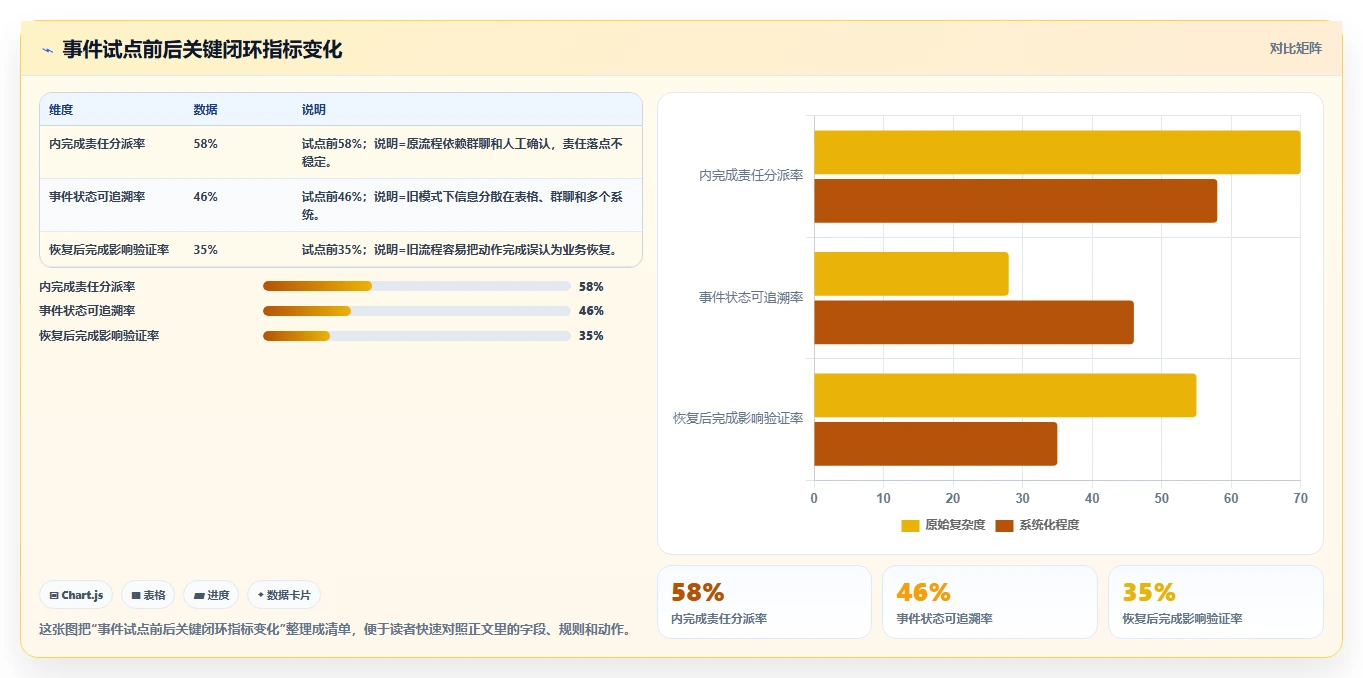Click the x-axis tick label 30
The height and width of the screenshot is (678, 1363).
pos(1022,498)
